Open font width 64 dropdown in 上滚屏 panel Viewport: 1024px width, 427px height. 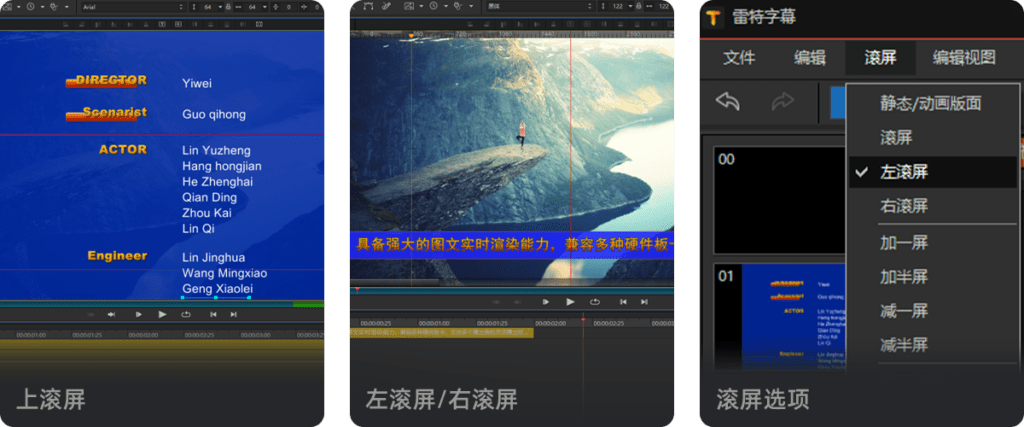[x=264, y=7]
